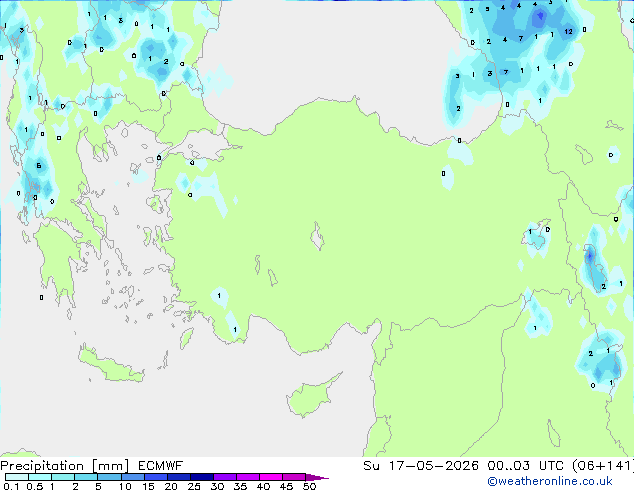Viewport: 634px width, 490px height.
Task: Select the 30–35 mm purple legend box
Action: 225,477
